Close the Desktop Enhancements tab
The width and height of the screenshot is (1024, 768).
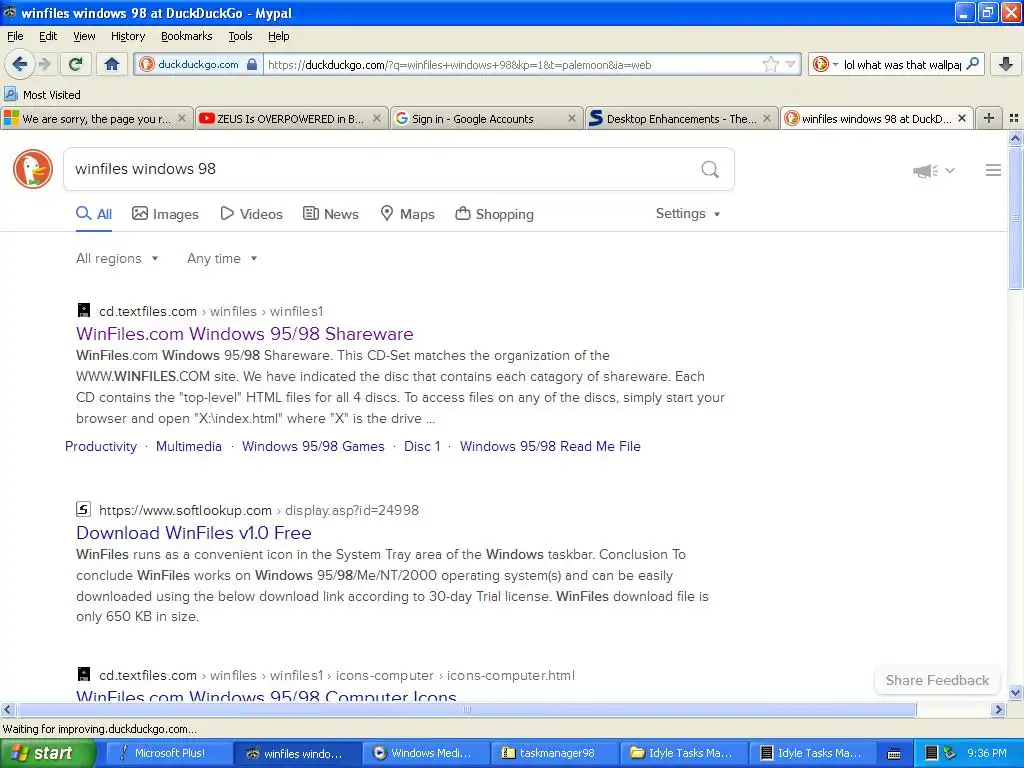(x=767, y=118)
